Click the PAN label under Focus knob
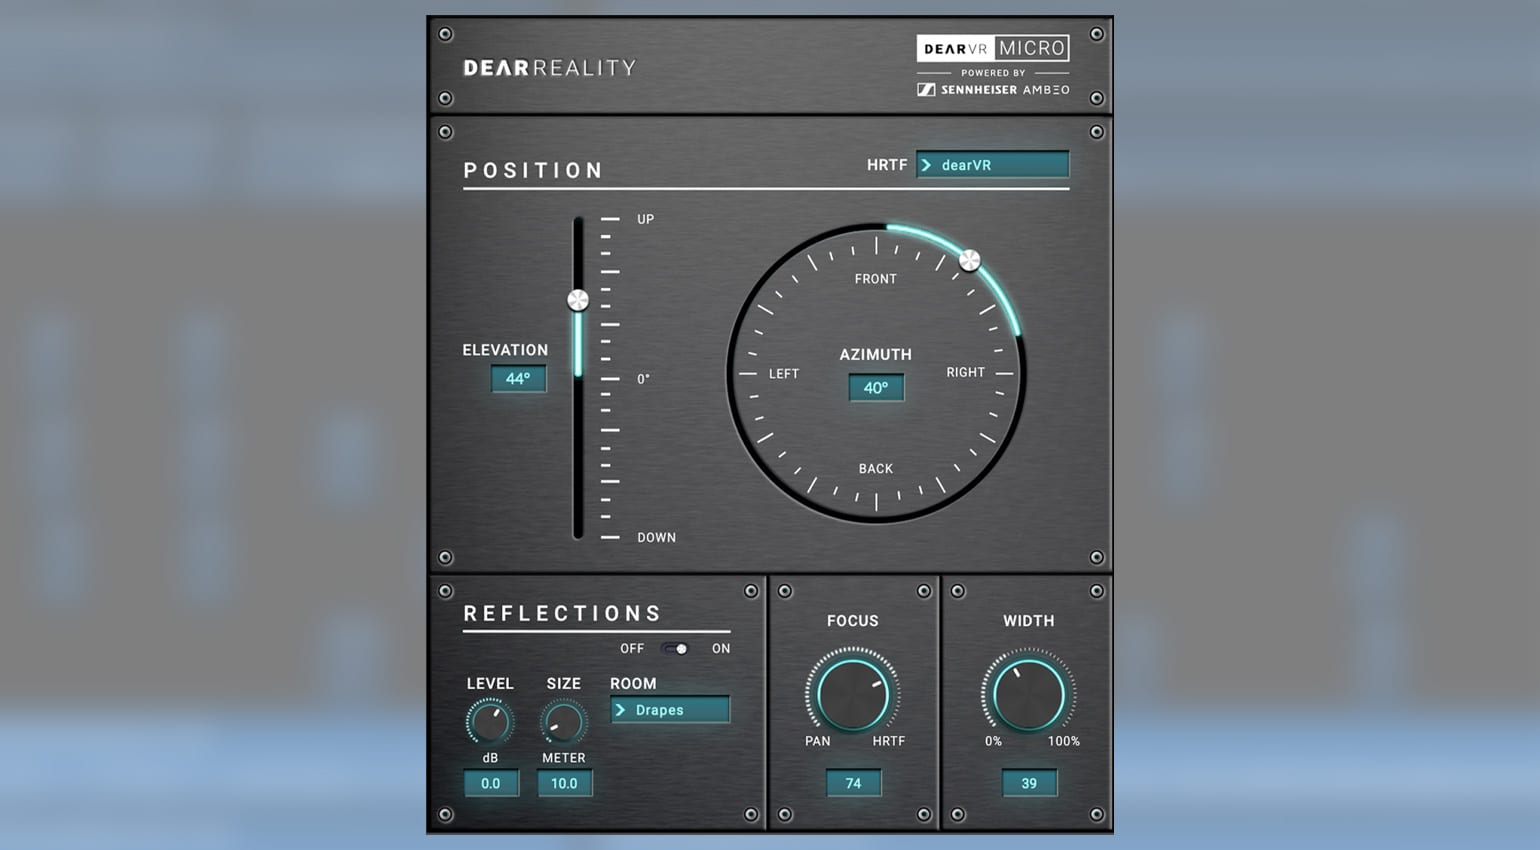Image resolution: width=1540 pixels, height=850 pixels. pos(818,742)
